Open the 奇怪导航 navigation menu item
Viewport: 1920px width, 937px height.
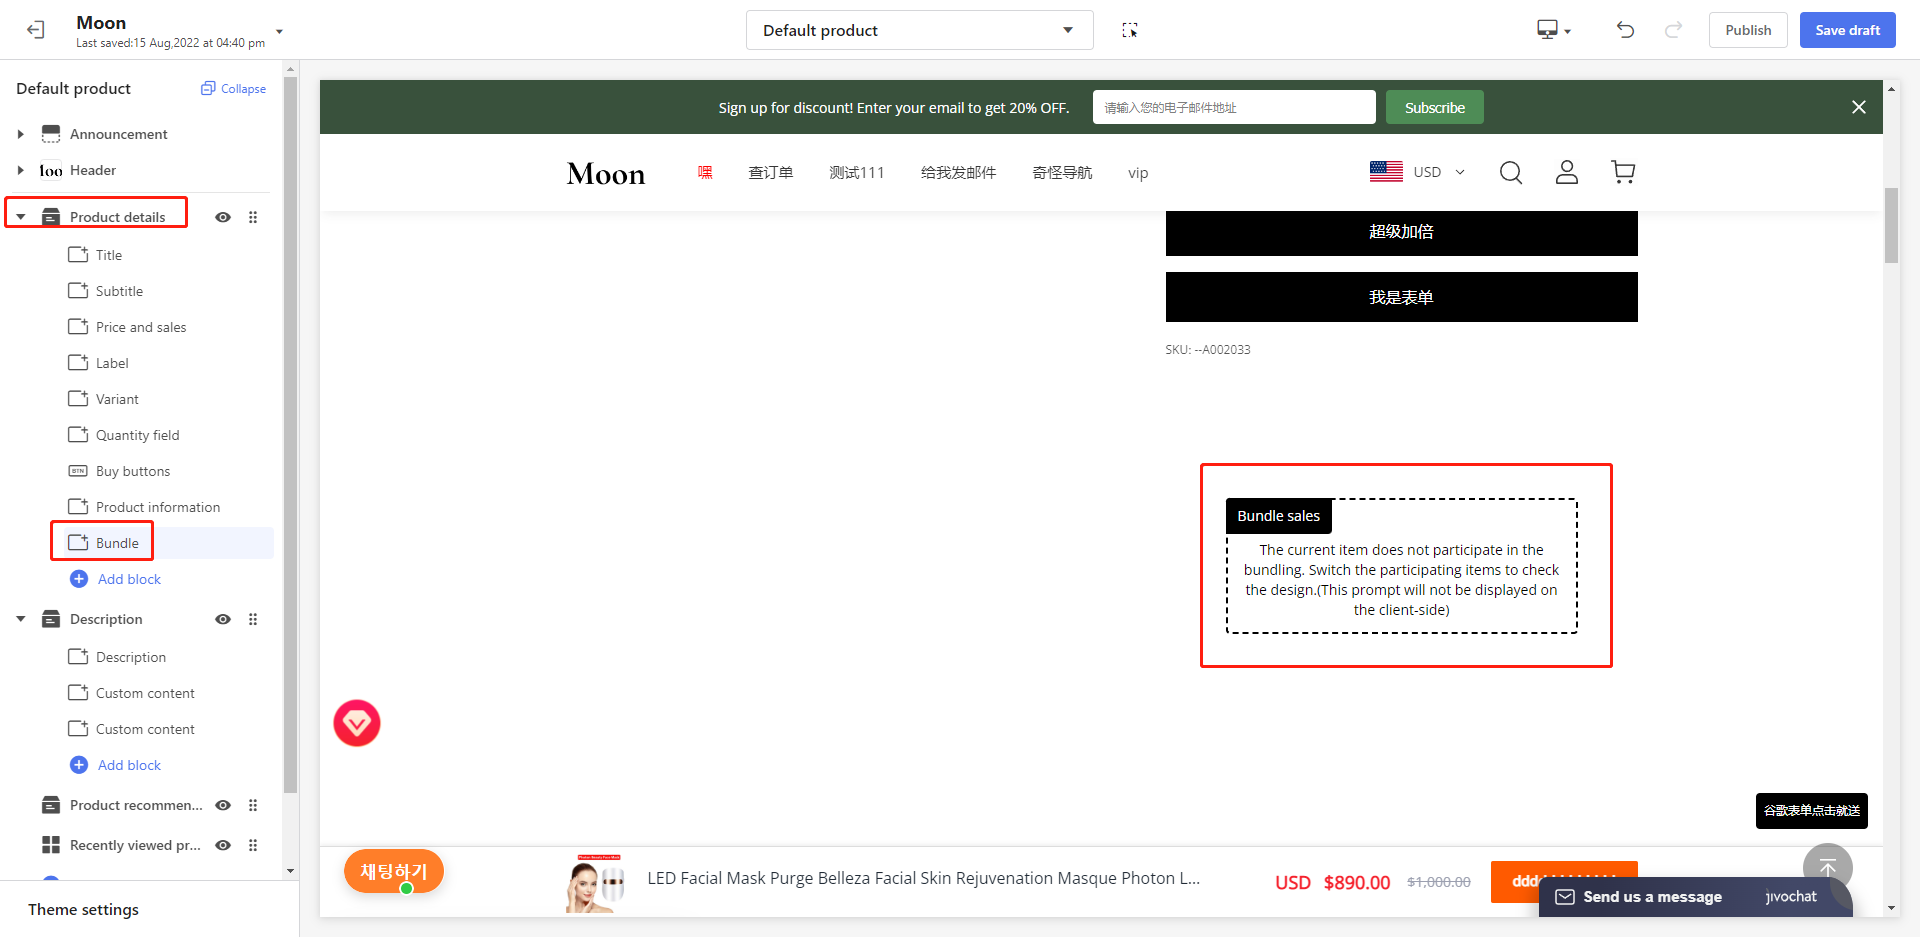click(x=1062, y=173)
